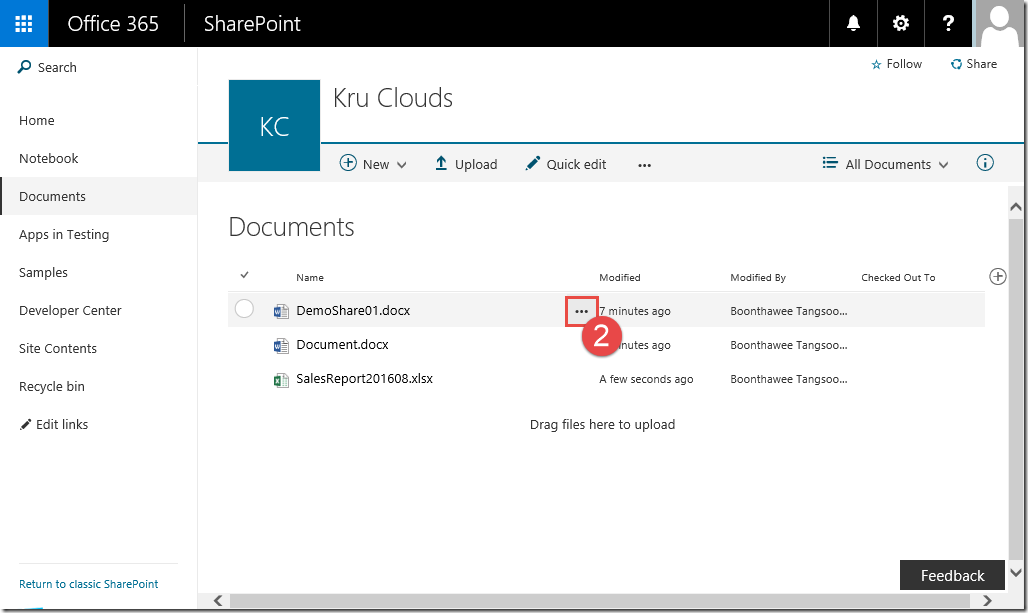This screenshot has width=1028, height=613.
Task: Open the Office 365 app launcher
Action: tap(24, 24)
